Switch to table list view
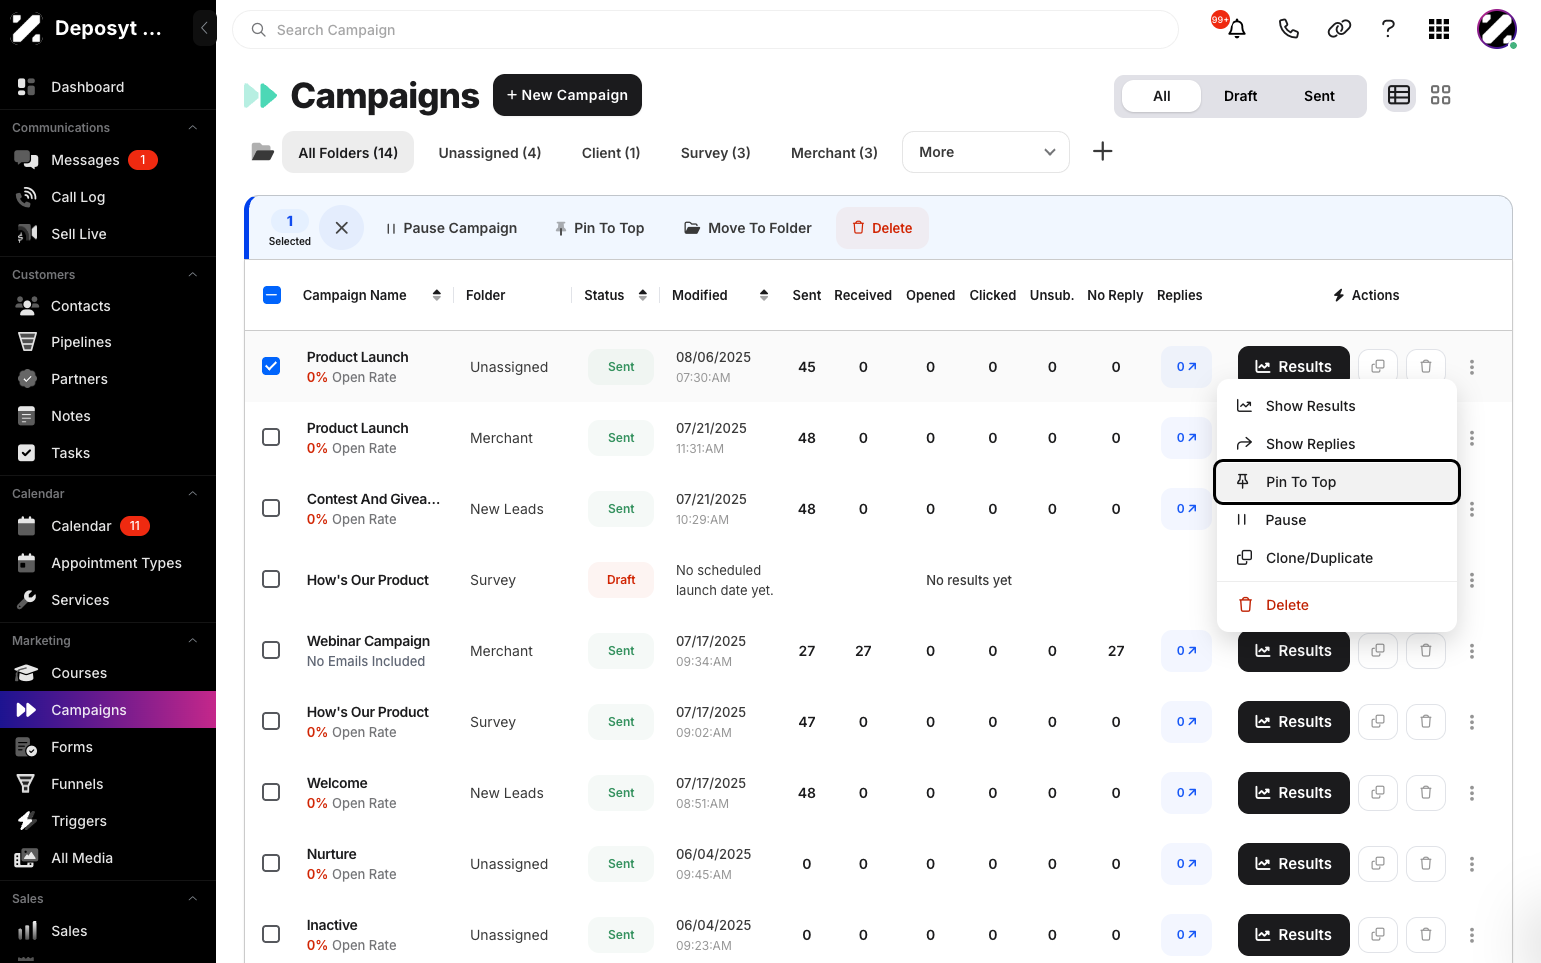 coord(1399,95)
